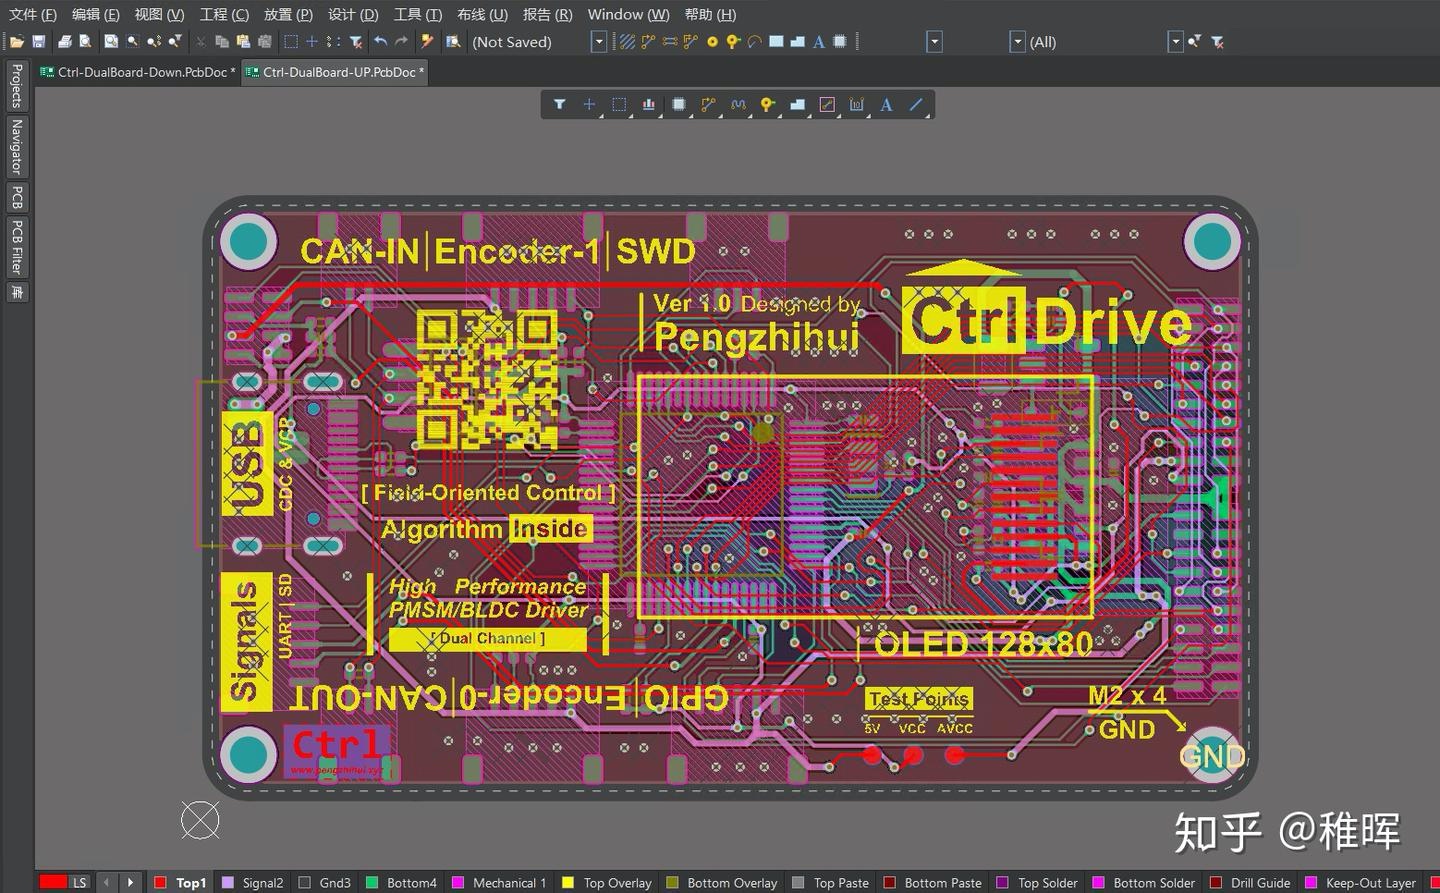Open the Projects side panel
This screenshot has width=1440, height=893.
17,85
